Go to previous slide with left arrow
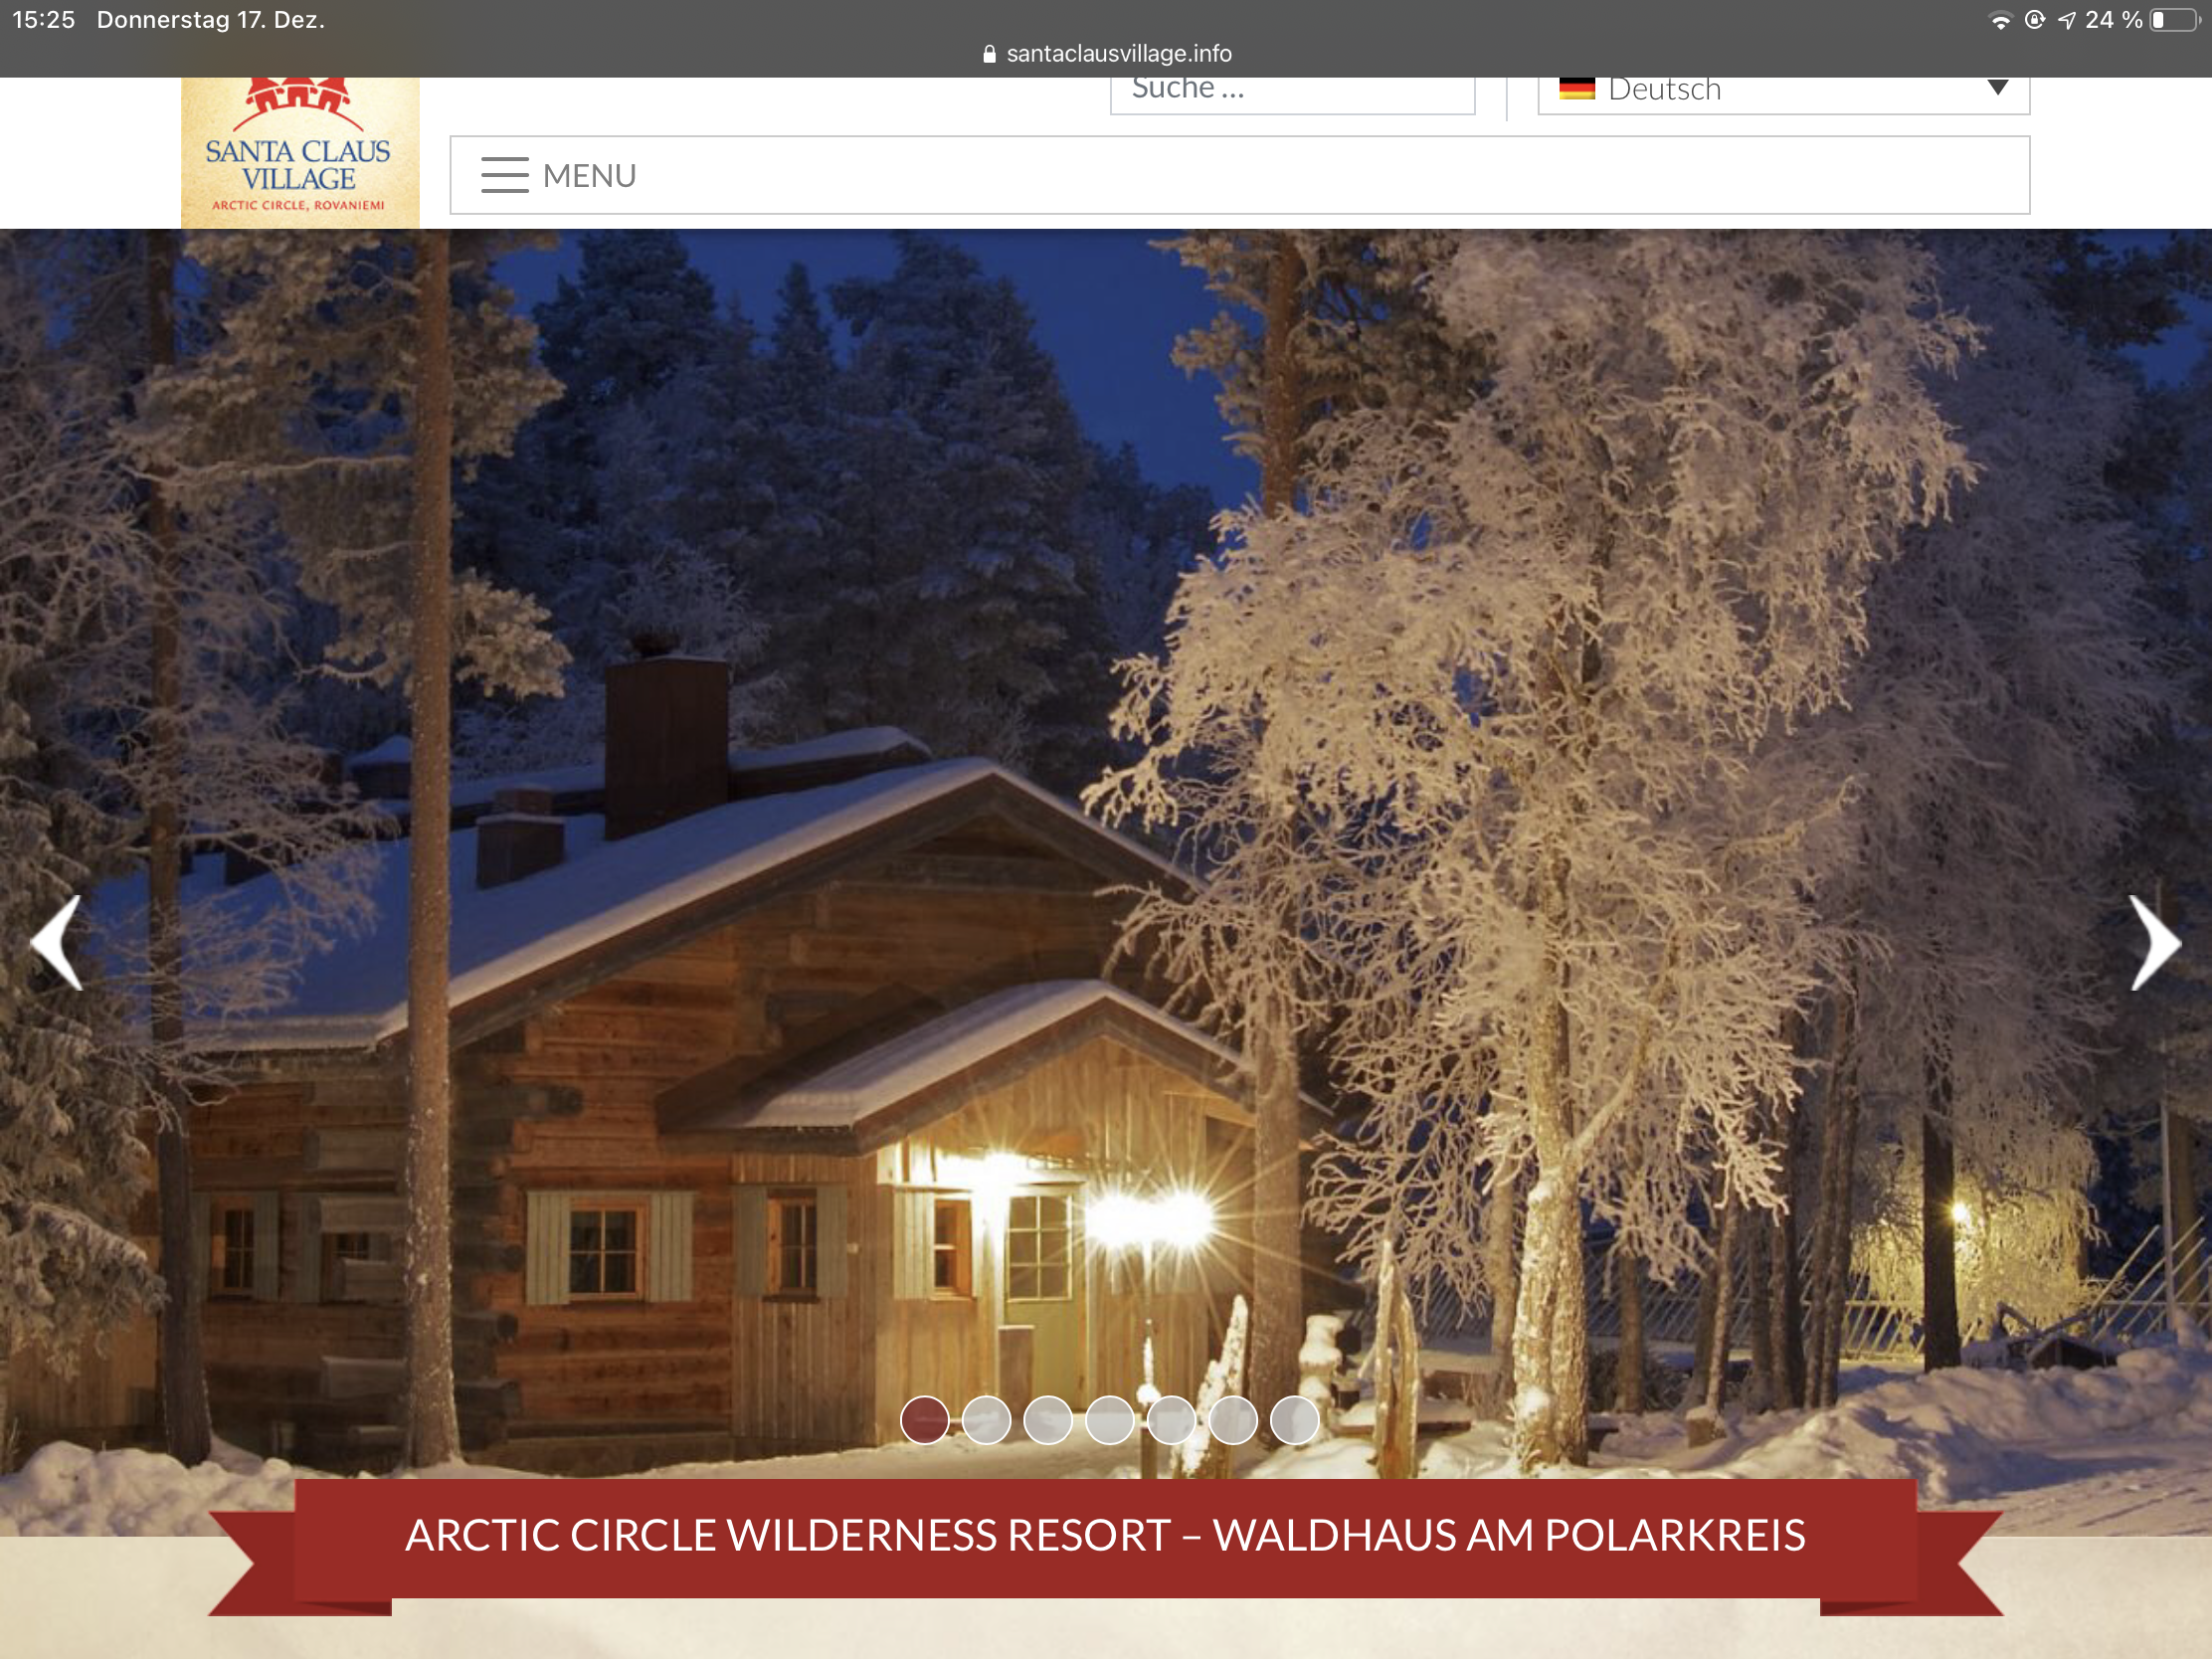 pyautogui.click(x=56, y=942)
